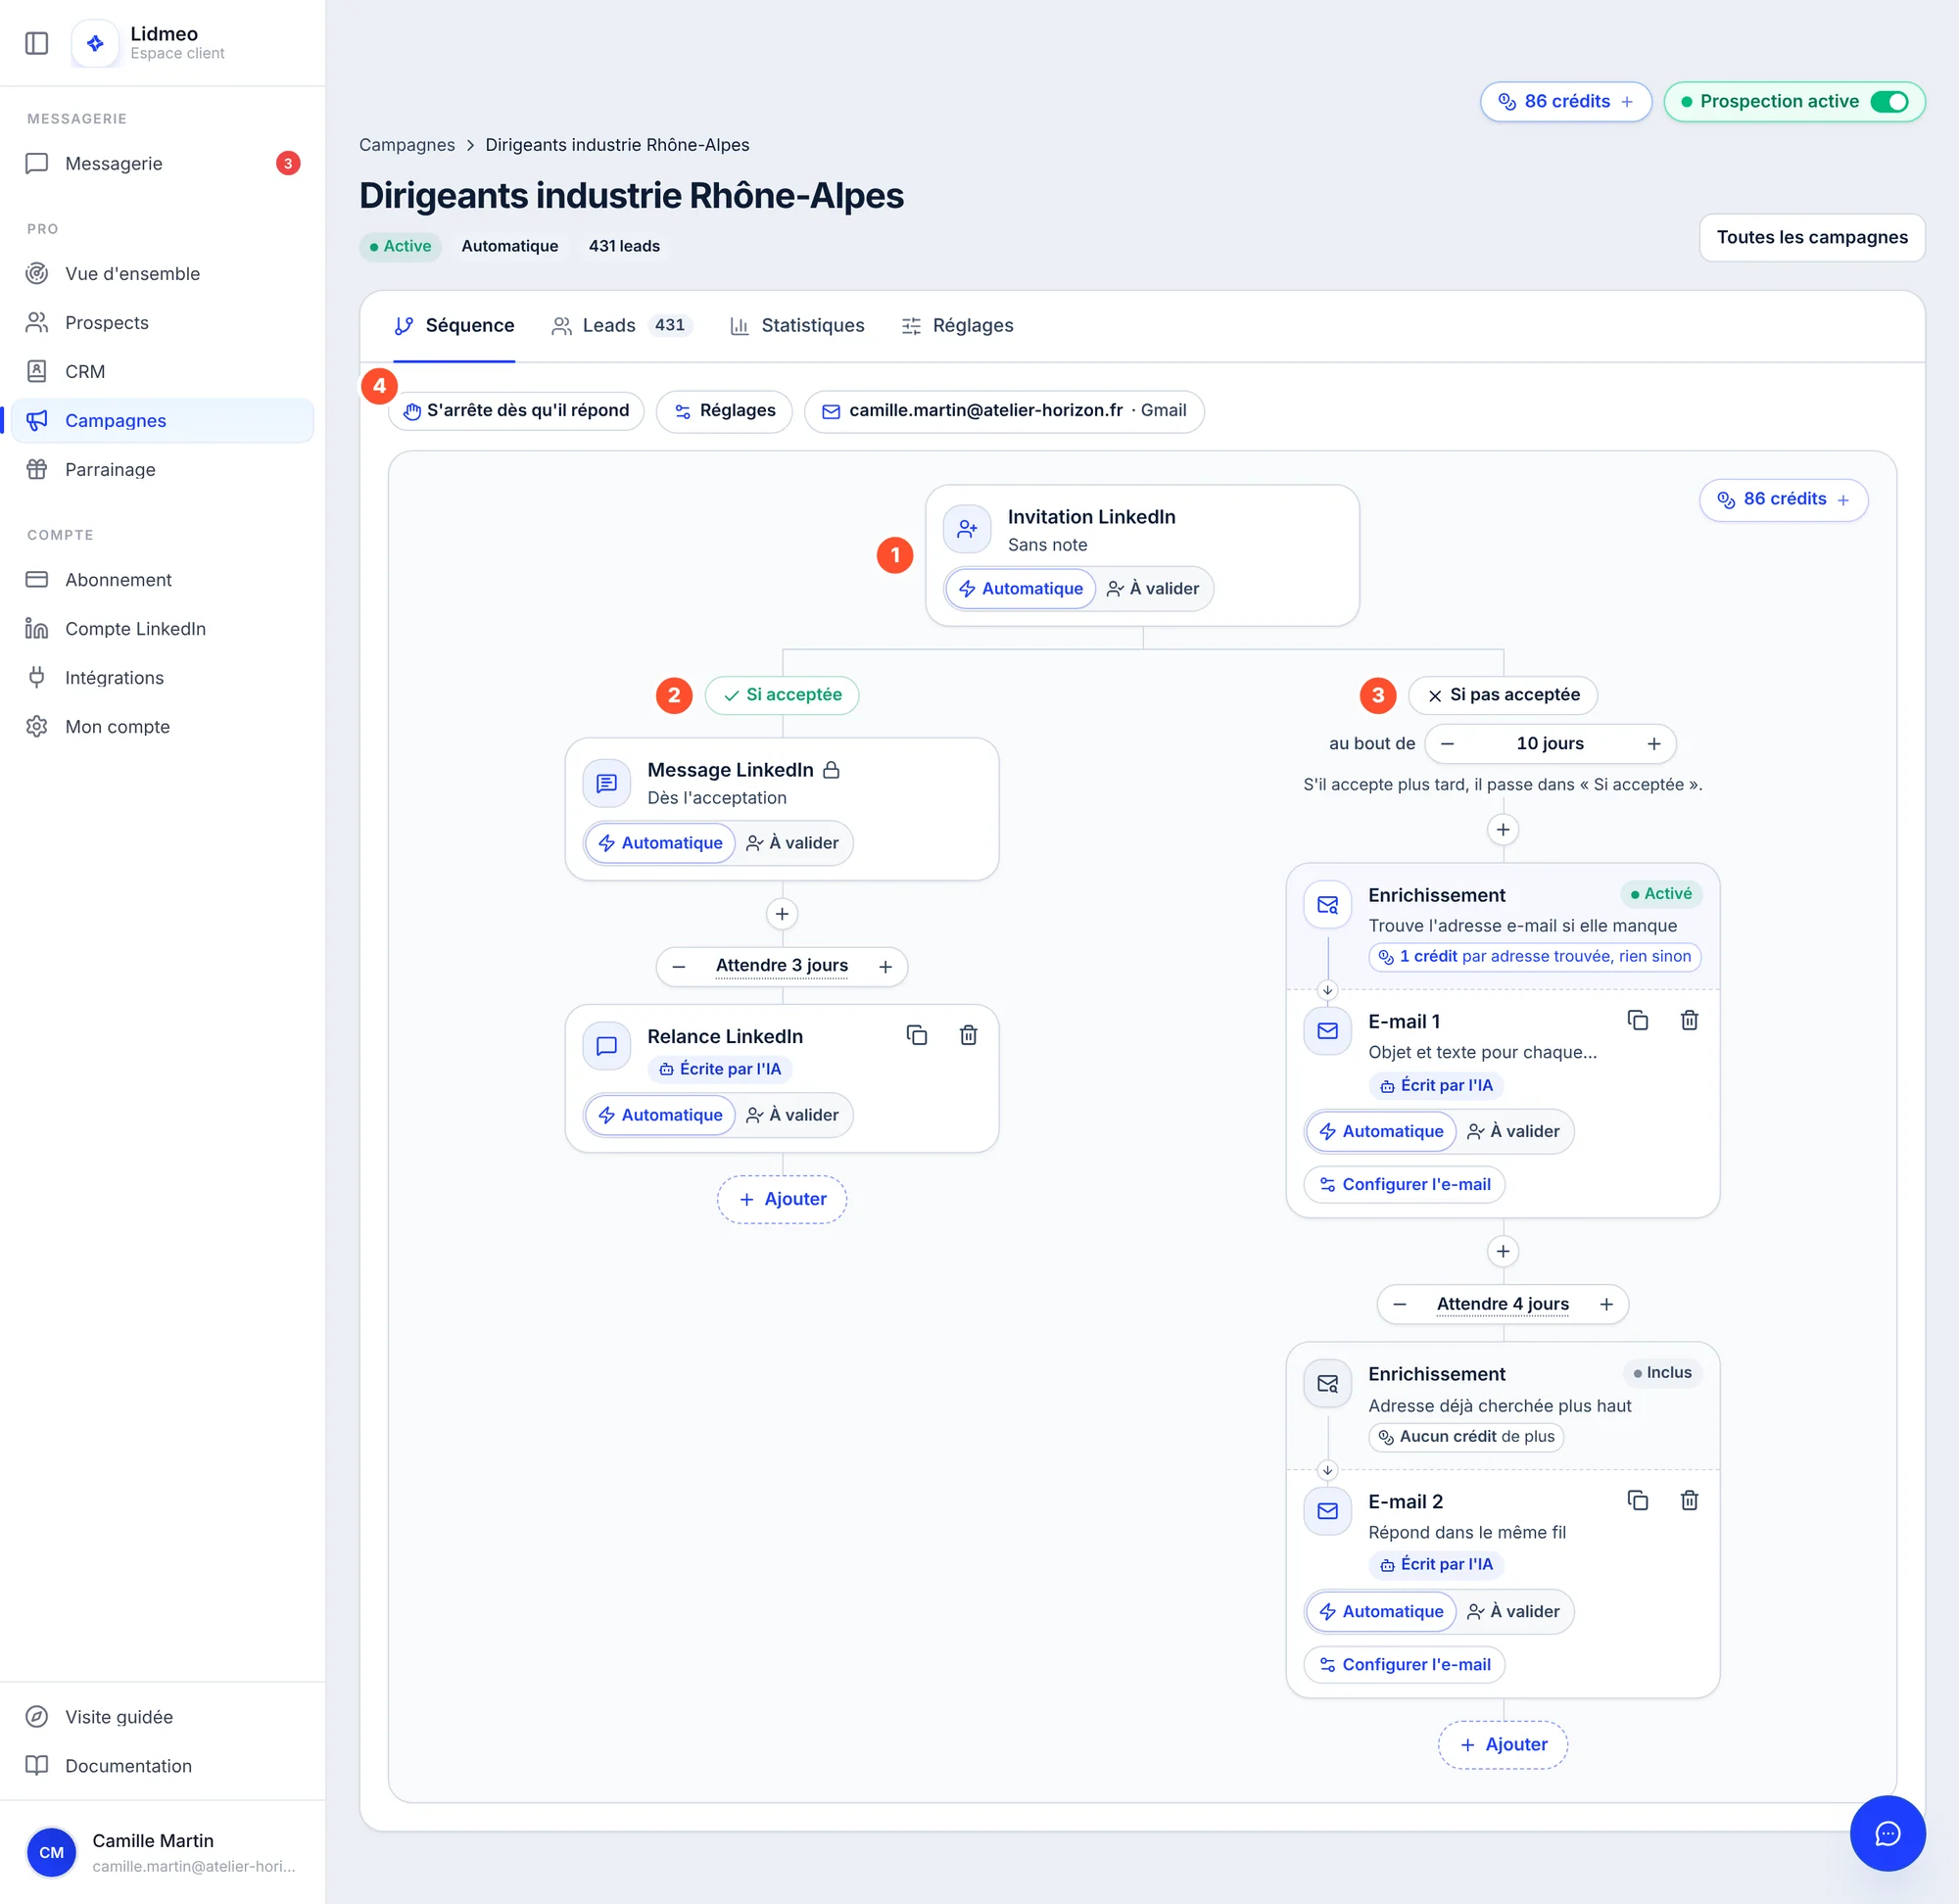Switch to the Statistiques tab

coord(797,325)
